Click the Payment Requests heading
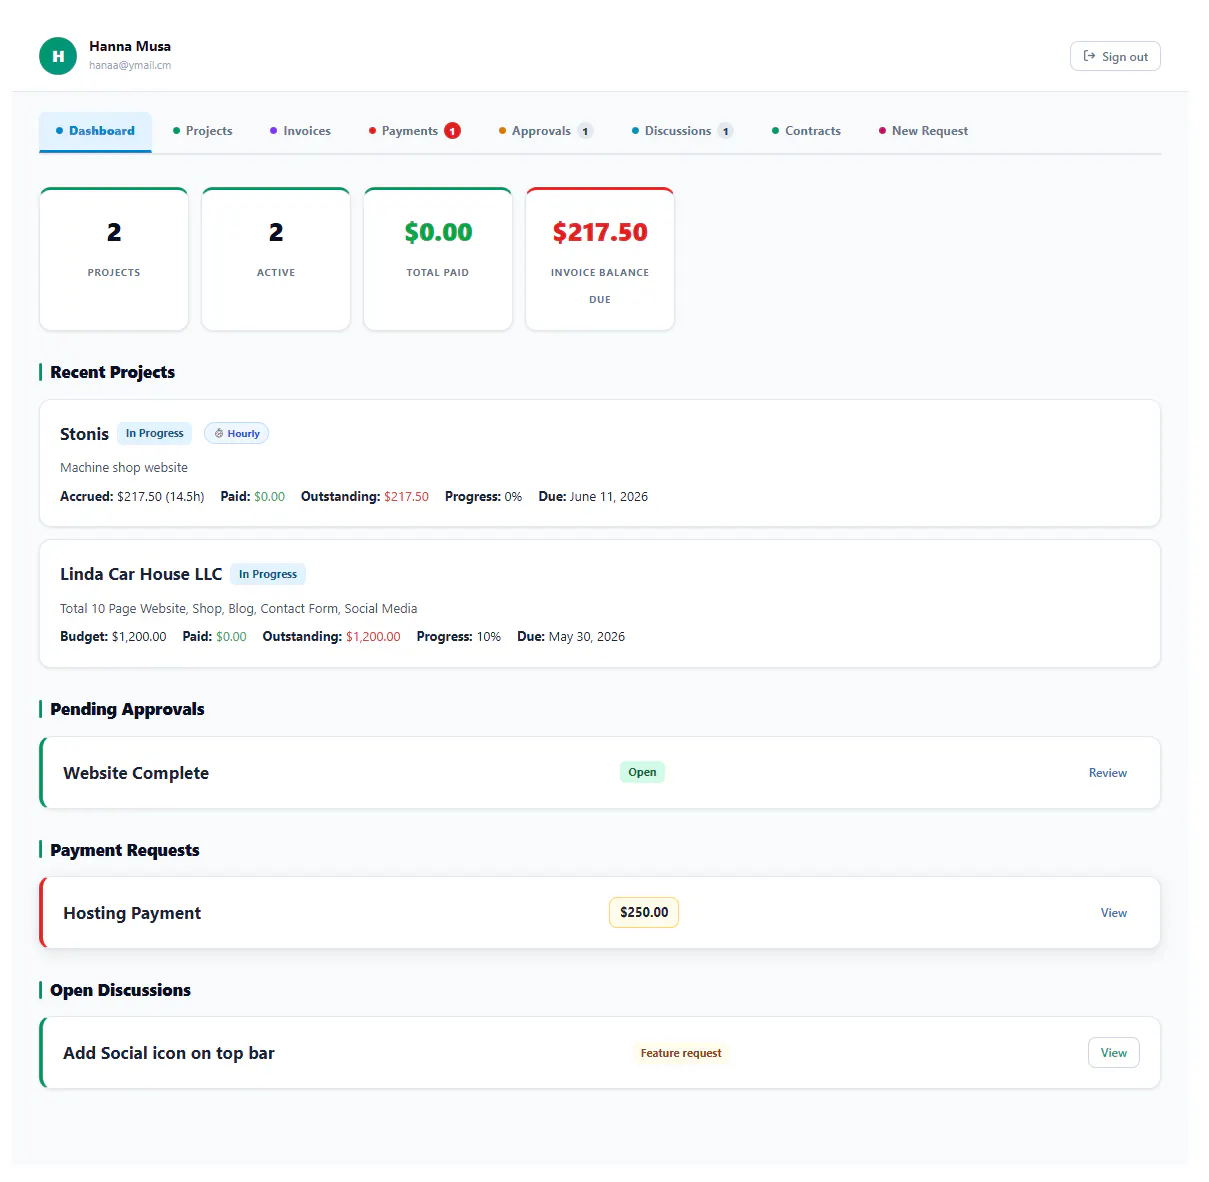This screenshot has height=1182, width=1209. (125, 850)
